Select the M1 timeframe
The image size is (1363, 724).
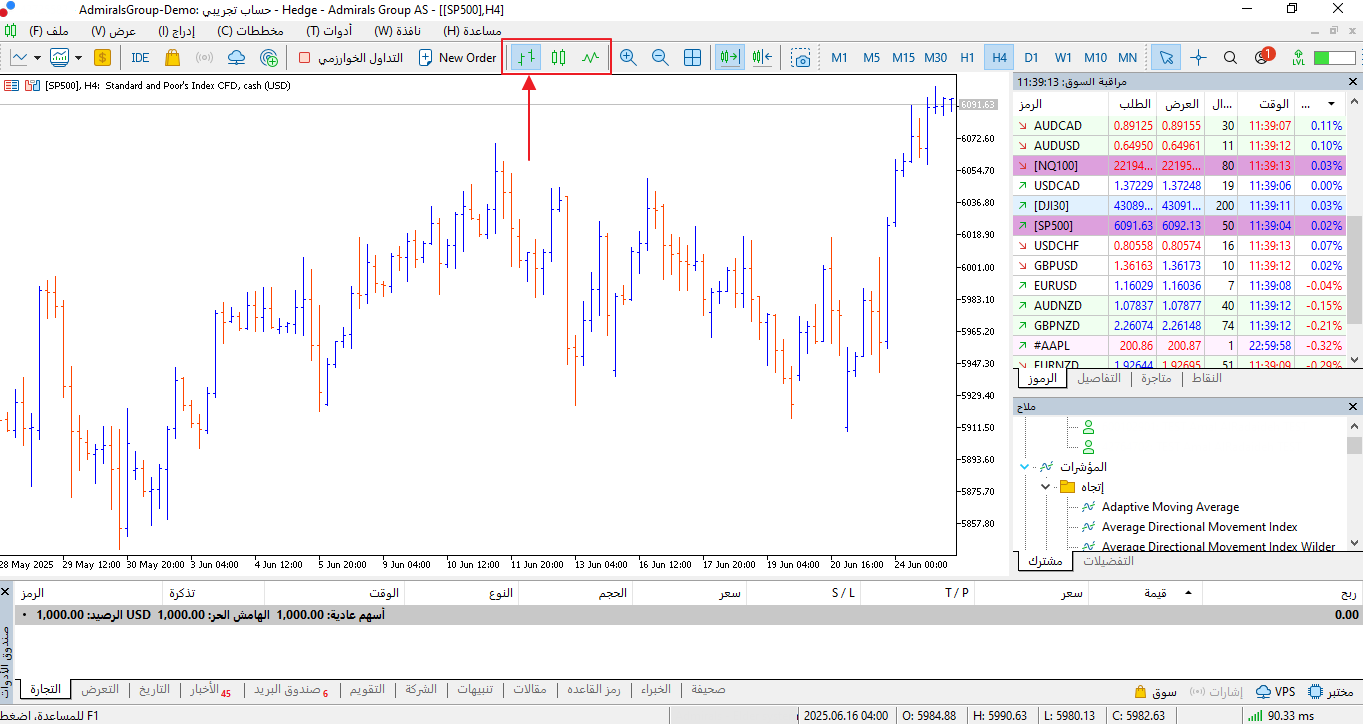(x=839, y=57)
